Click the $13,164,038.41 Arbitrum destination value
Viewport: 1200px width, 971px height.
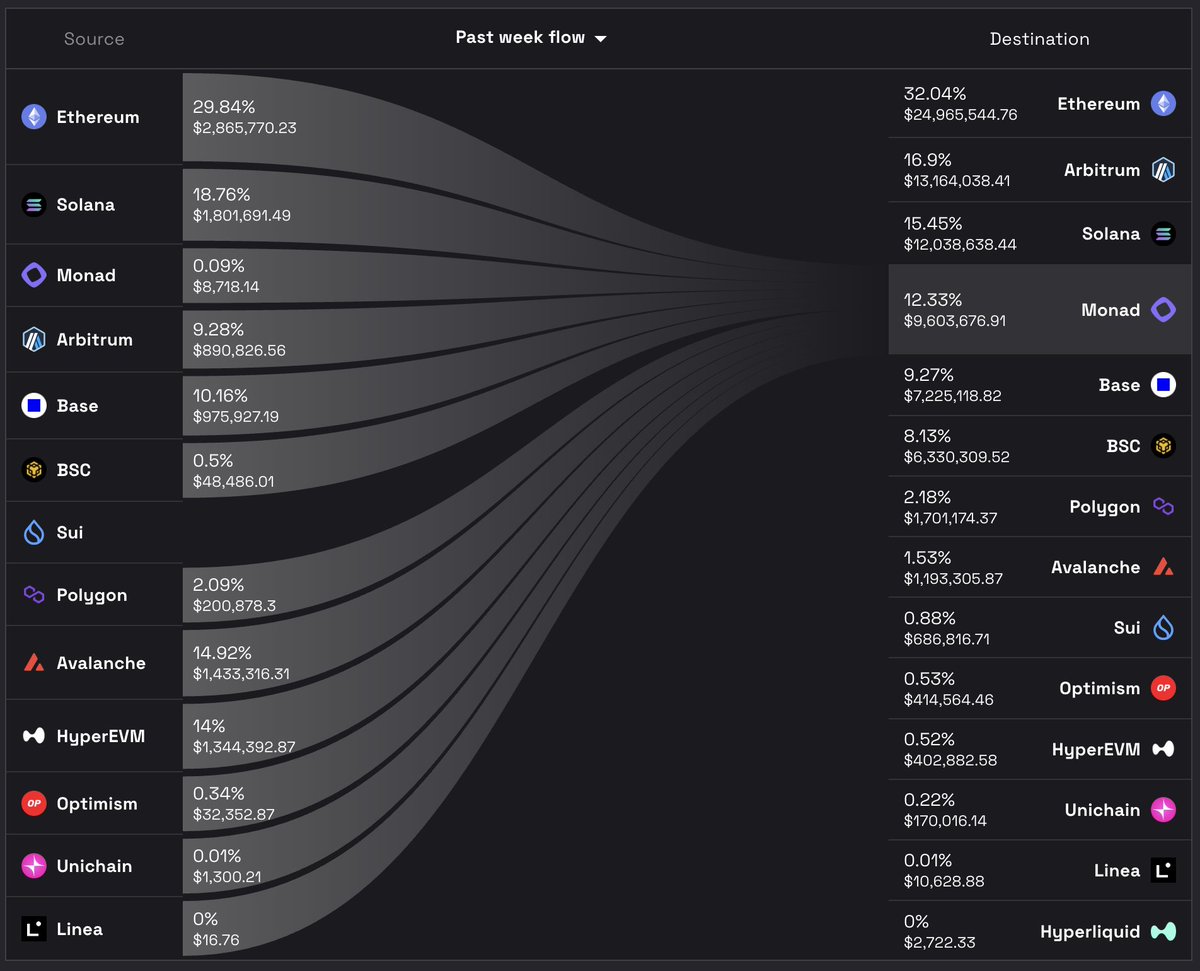(957, 181)
